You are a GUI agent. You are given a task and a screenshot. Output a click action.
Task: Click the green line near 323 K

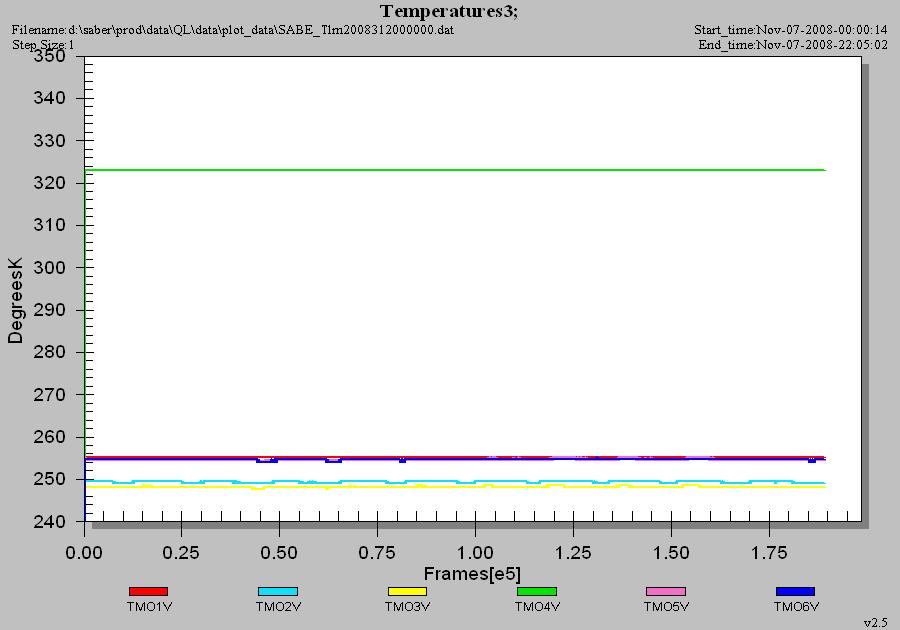[x=455, y=170]
